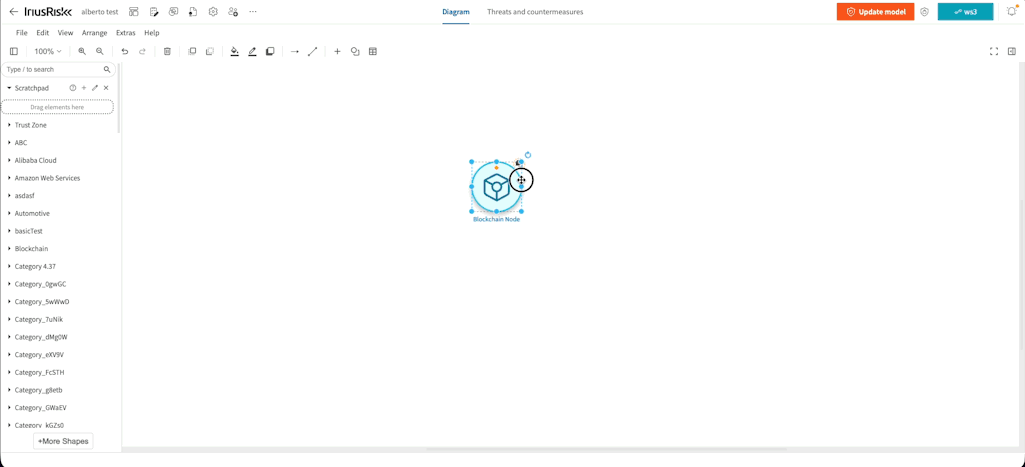Screen dimensions: 1025x467
Task: Expand the Amazon Web Services category
Action: click(x=47, y=178)
